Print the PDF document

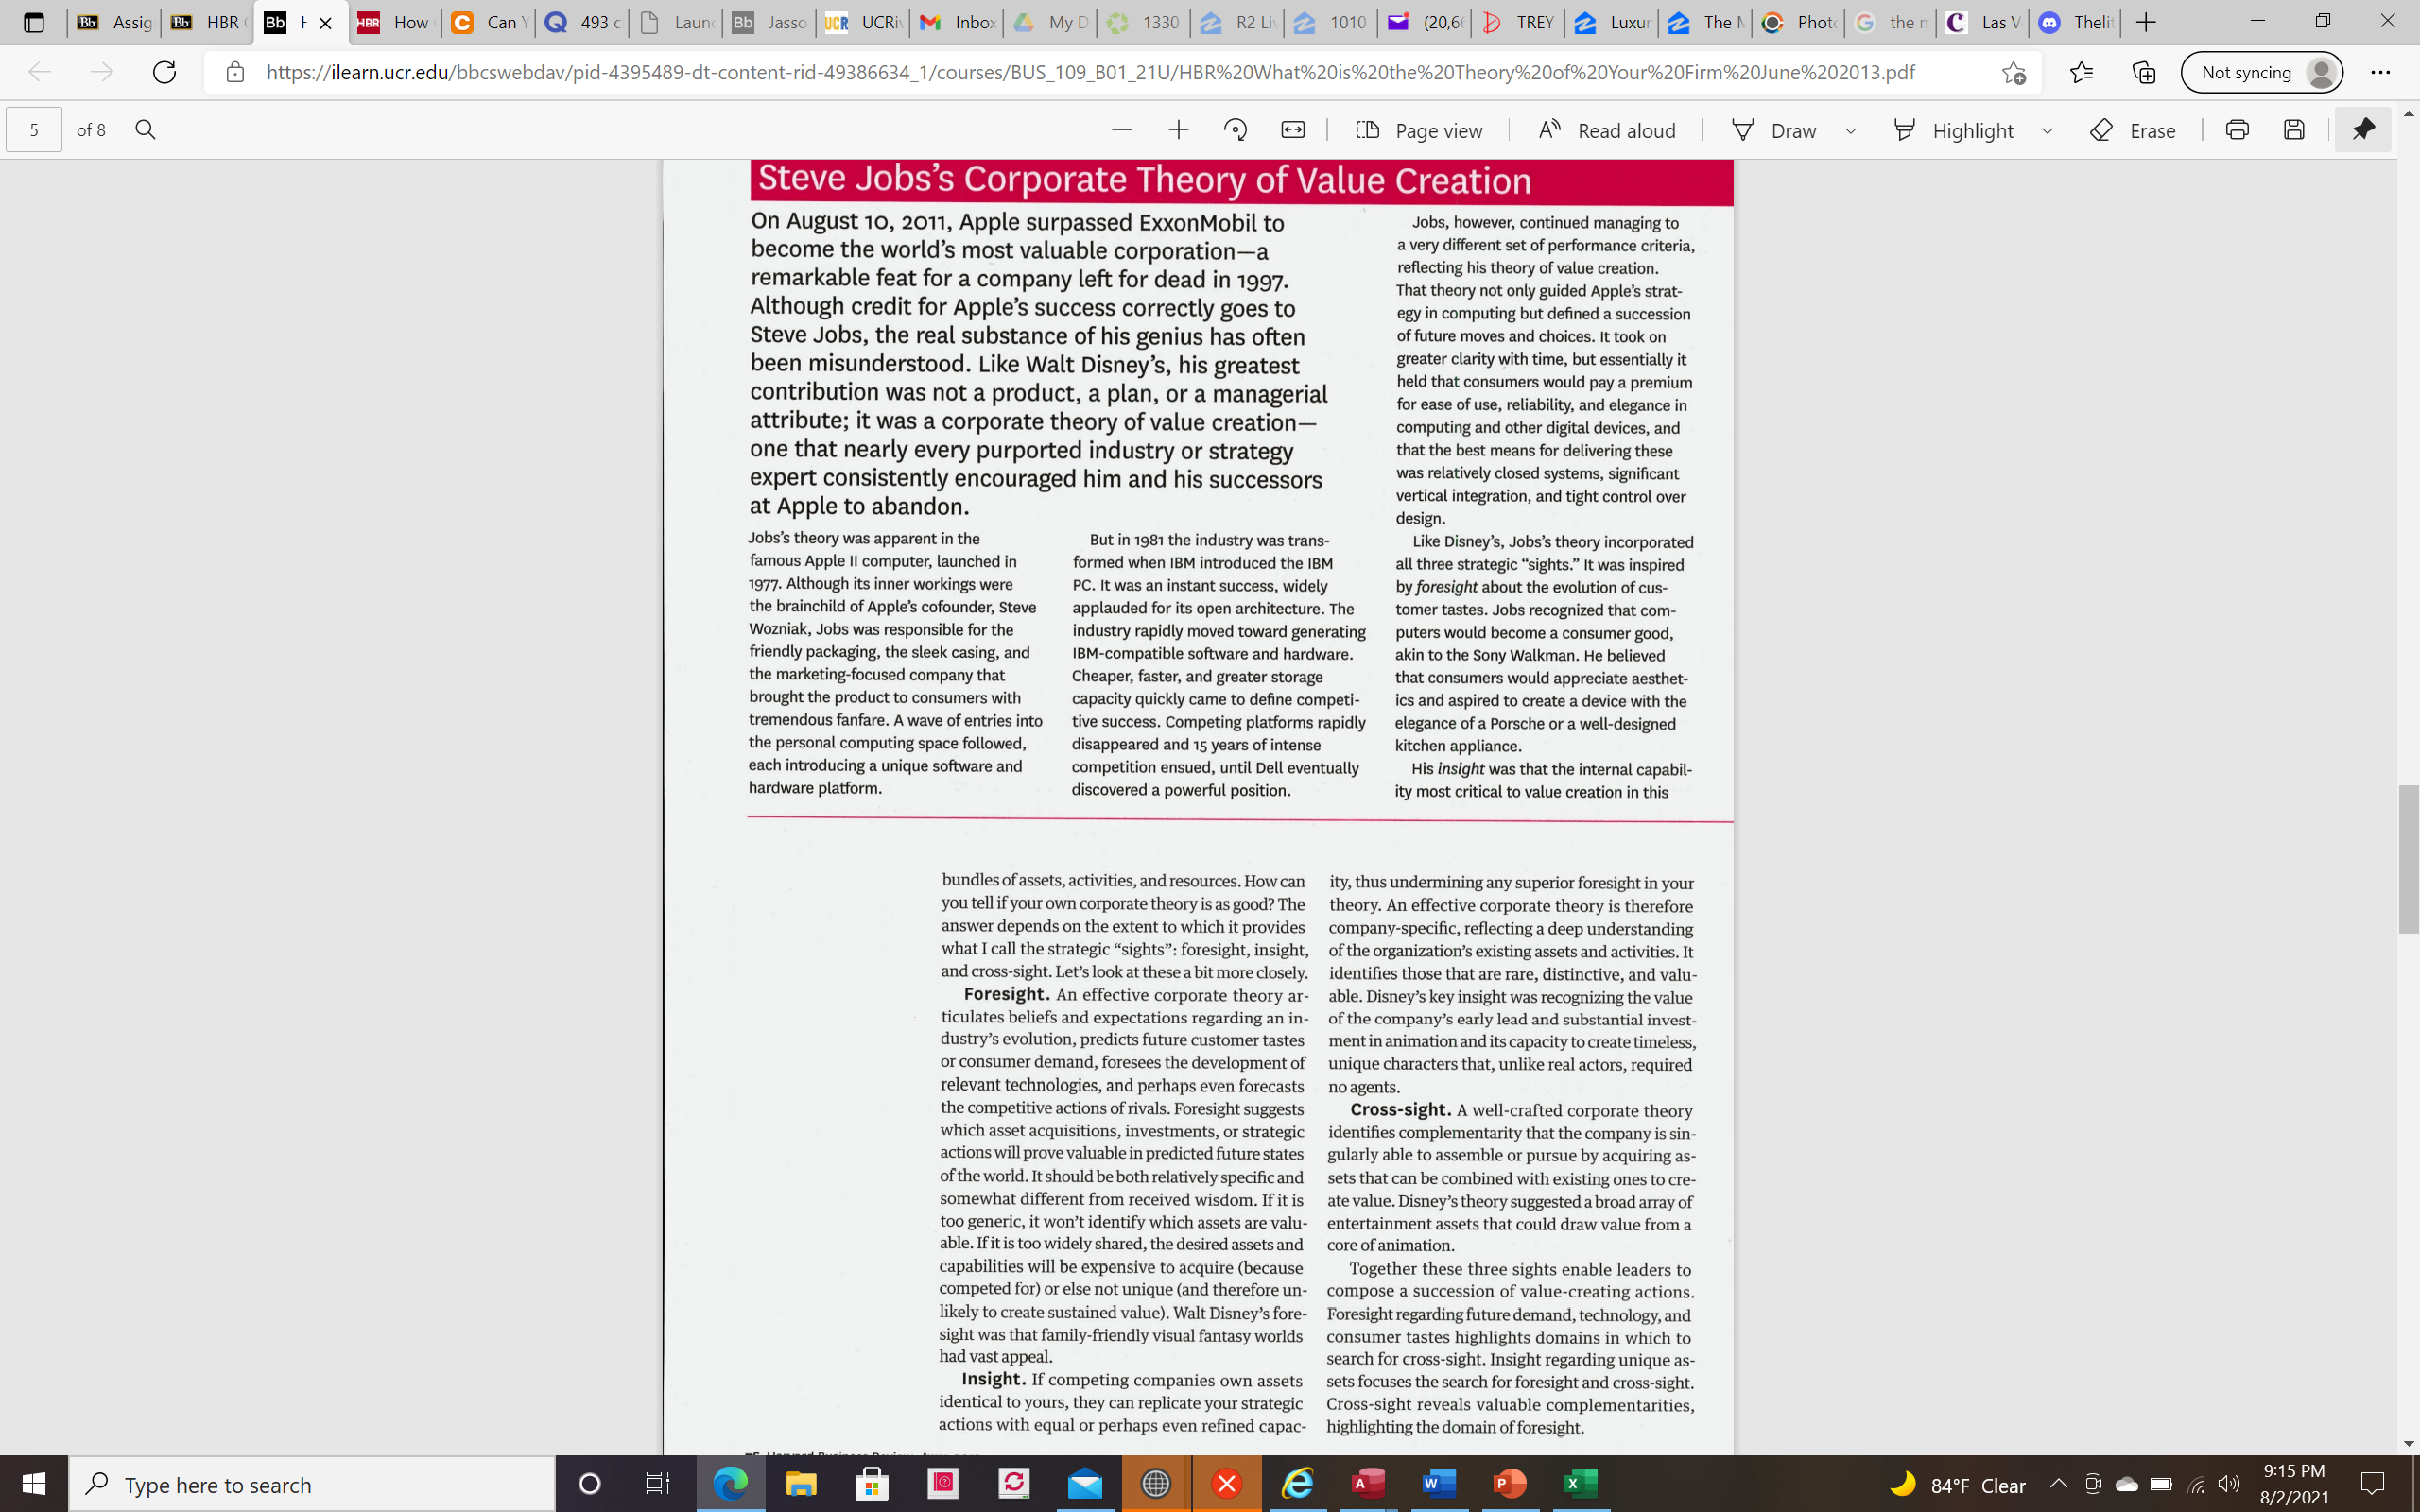pos(2237,130)
